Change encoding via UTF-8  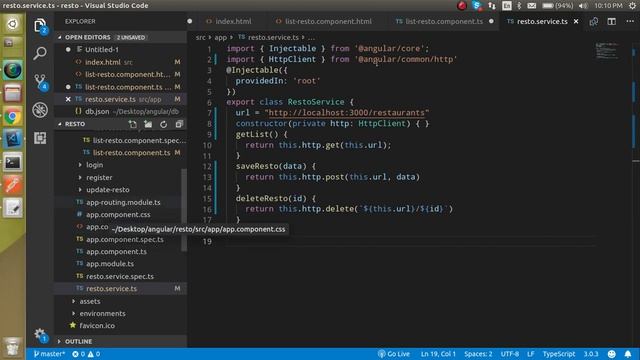[x=510, y=354]
